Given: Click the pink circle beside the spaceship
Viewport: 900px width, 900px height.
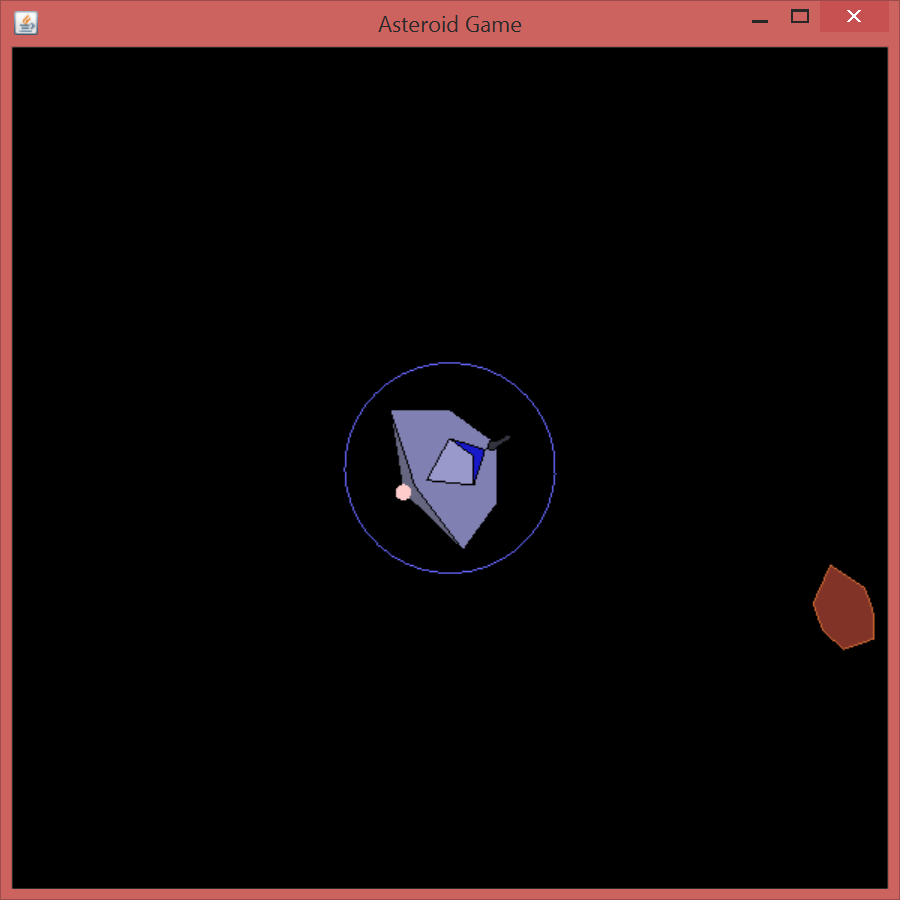Looking at the screenshot, I should [403, 492].
